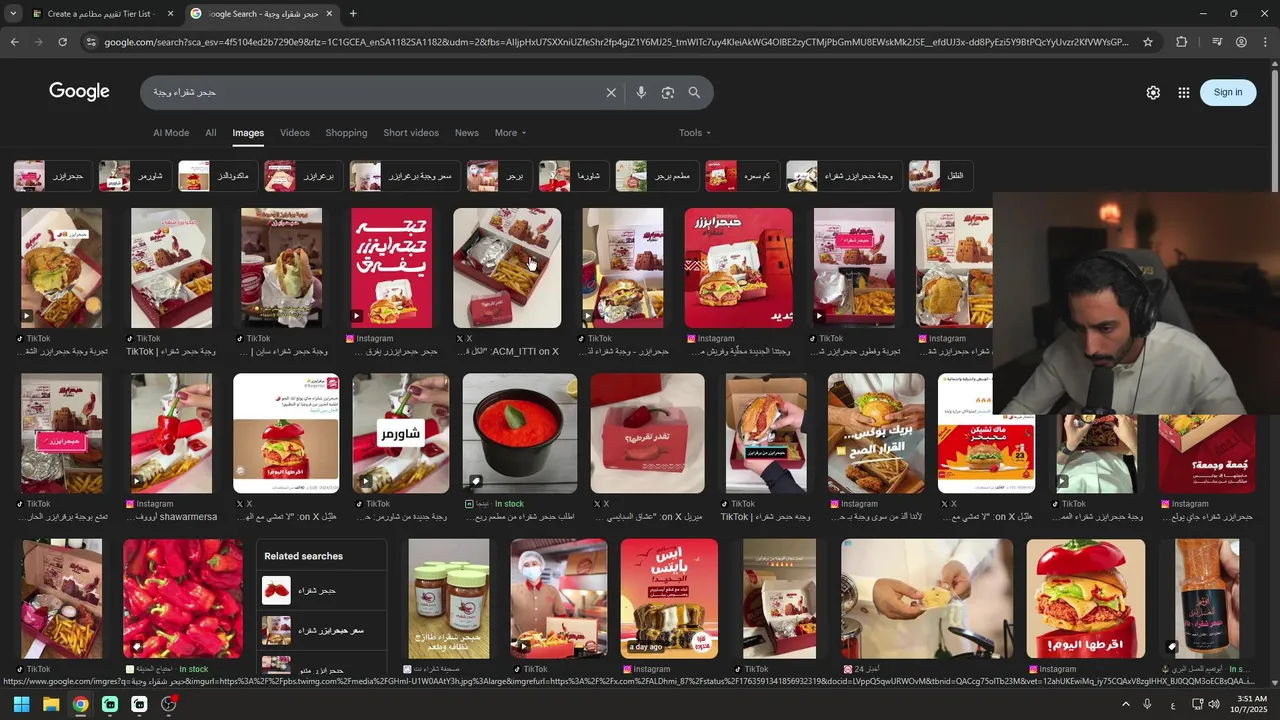Open a new browser tab
This screenshot has width=1280, height=720.
(x=353, y=14)
